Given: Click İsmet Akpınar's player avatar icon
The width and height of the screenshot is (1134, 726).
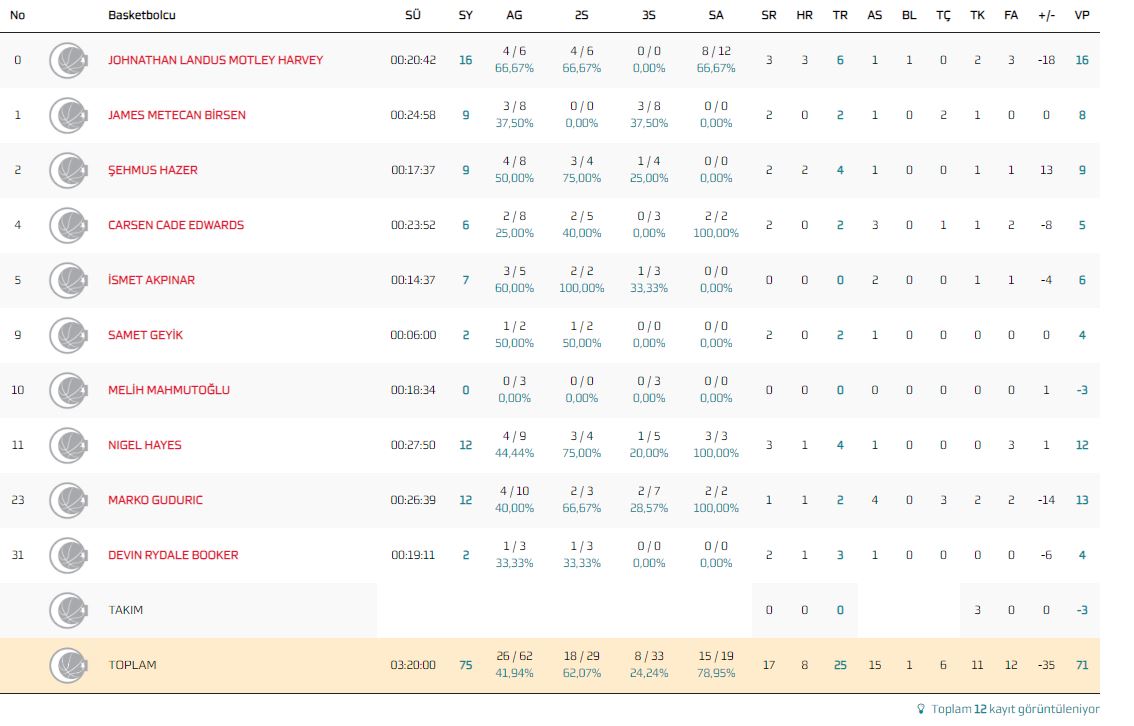Looking at the screenshot, I should coord(68,280).
